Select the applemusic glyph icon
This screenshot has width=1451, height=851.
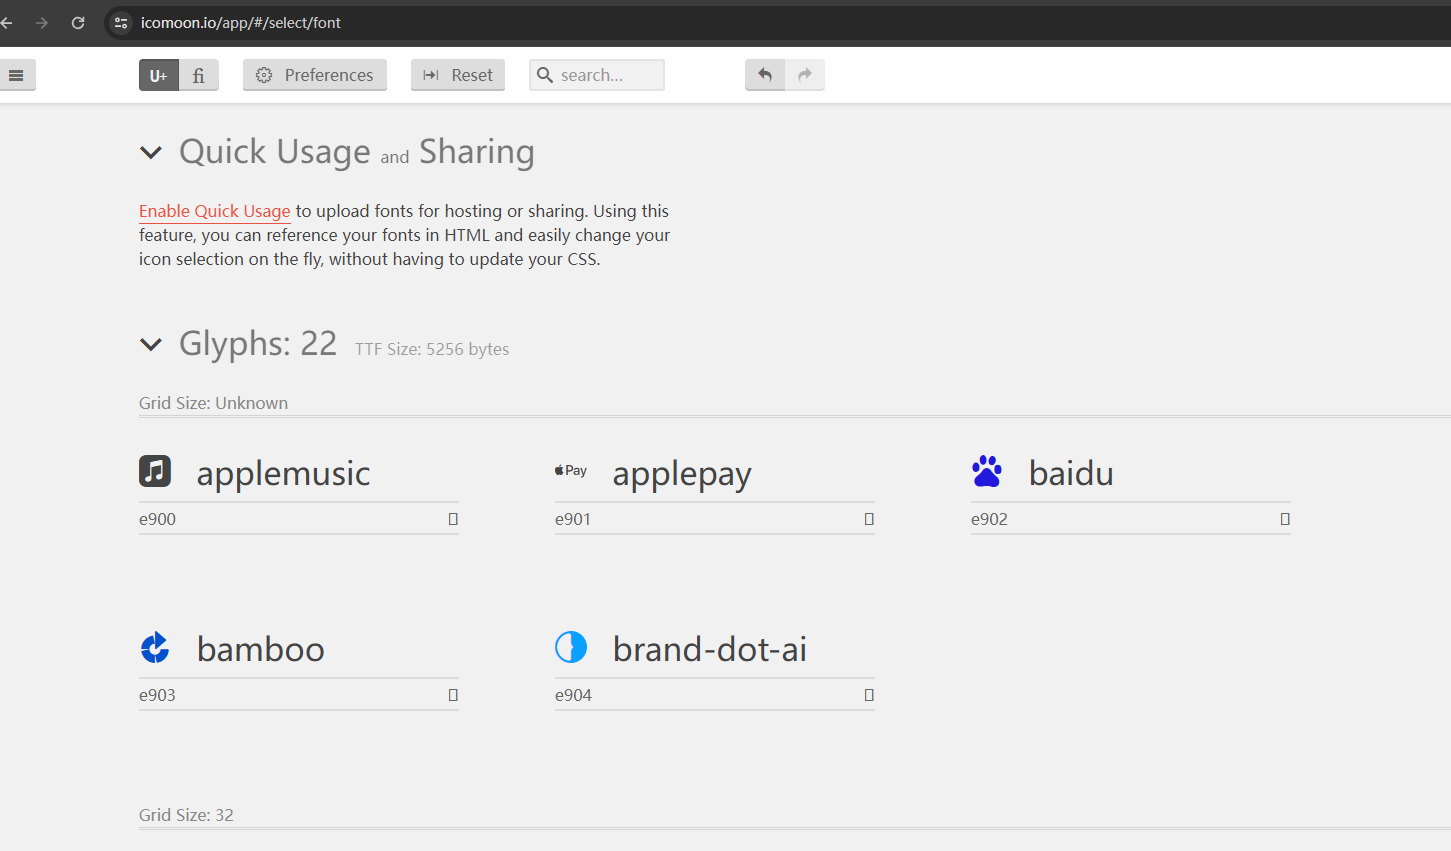click(155, 471)
